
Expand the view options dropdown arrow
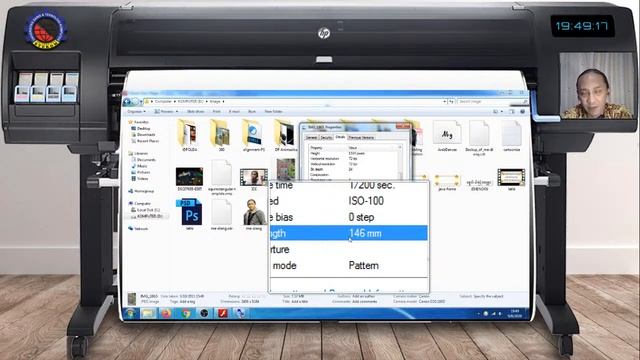coord(502,111)
